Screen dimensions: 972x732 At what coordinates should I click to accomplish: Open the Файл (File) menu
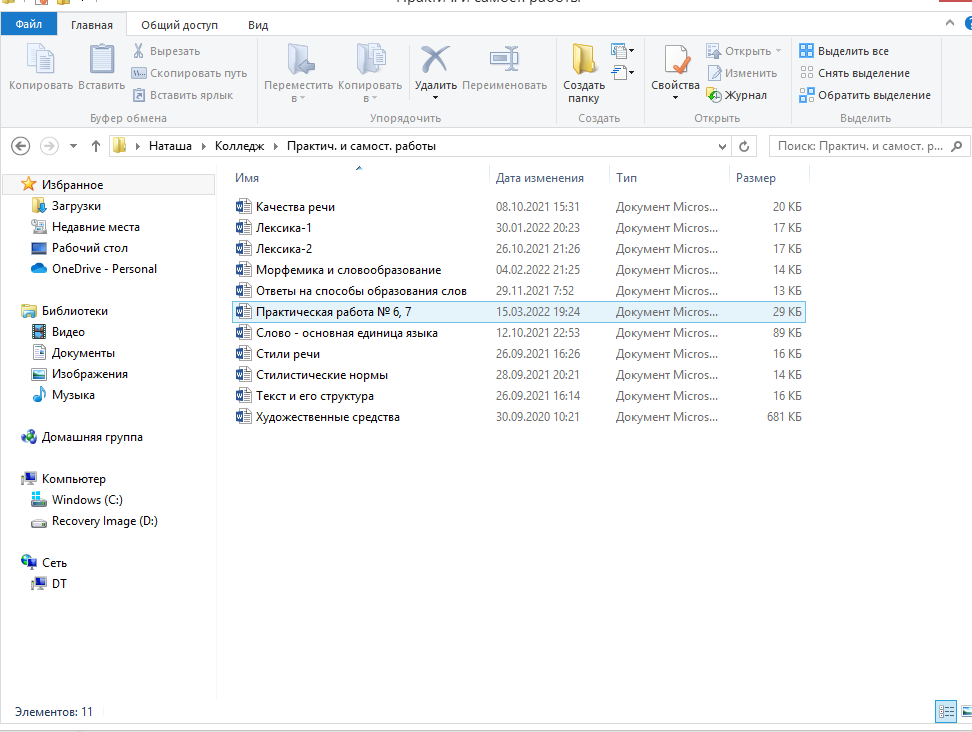coord(28,25)
